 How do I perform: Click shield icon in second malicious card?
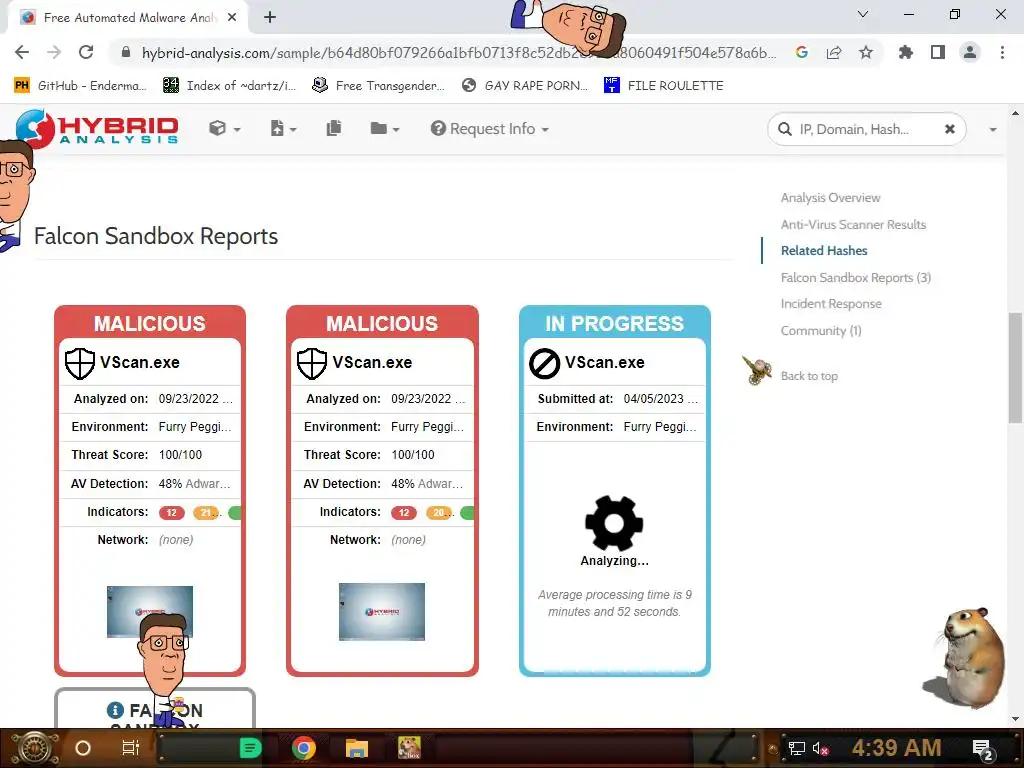tap(312, 363)
